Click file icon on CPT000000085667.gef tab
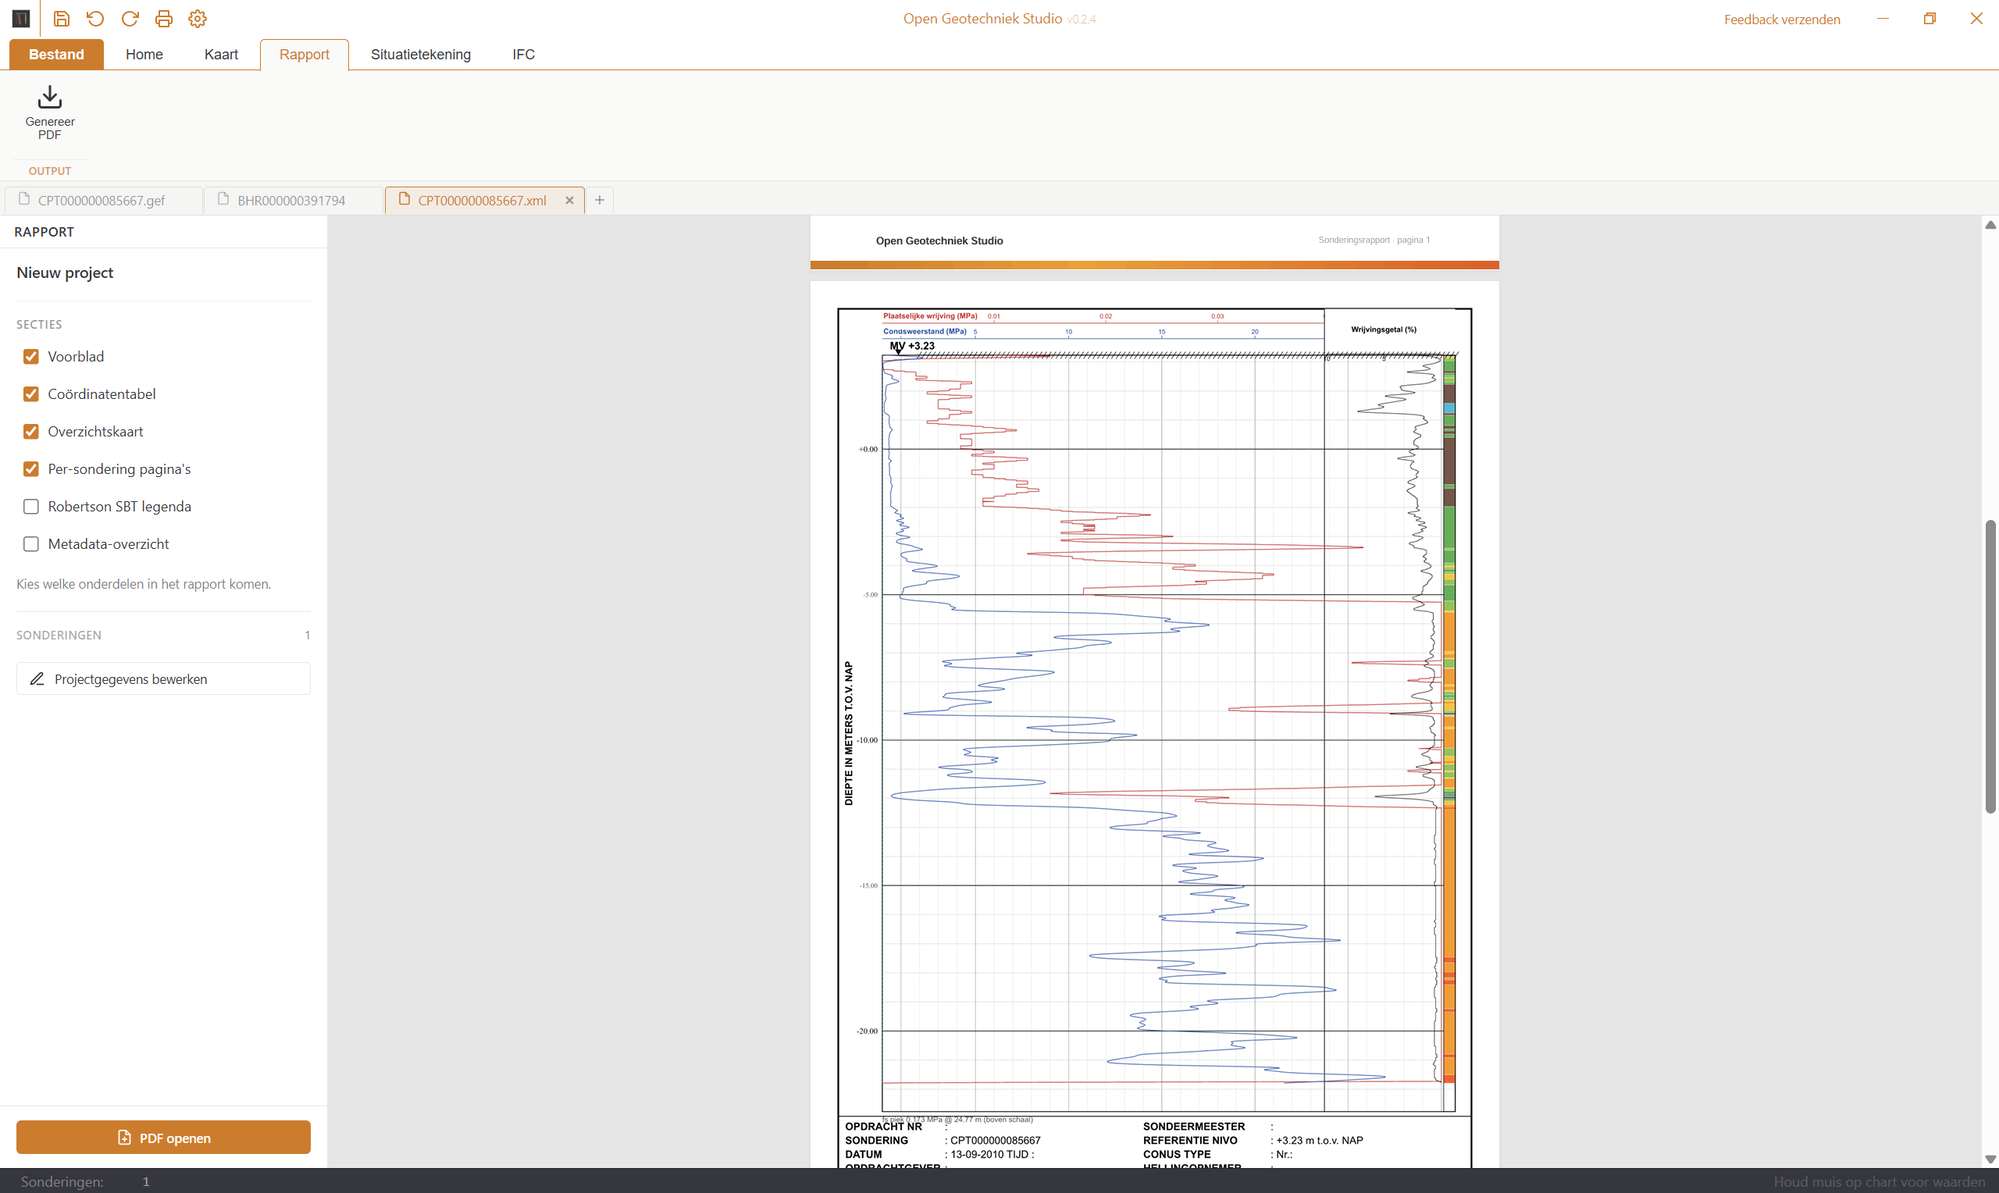Screen dimensions: 1999x1193 click(x=24, y=199)
